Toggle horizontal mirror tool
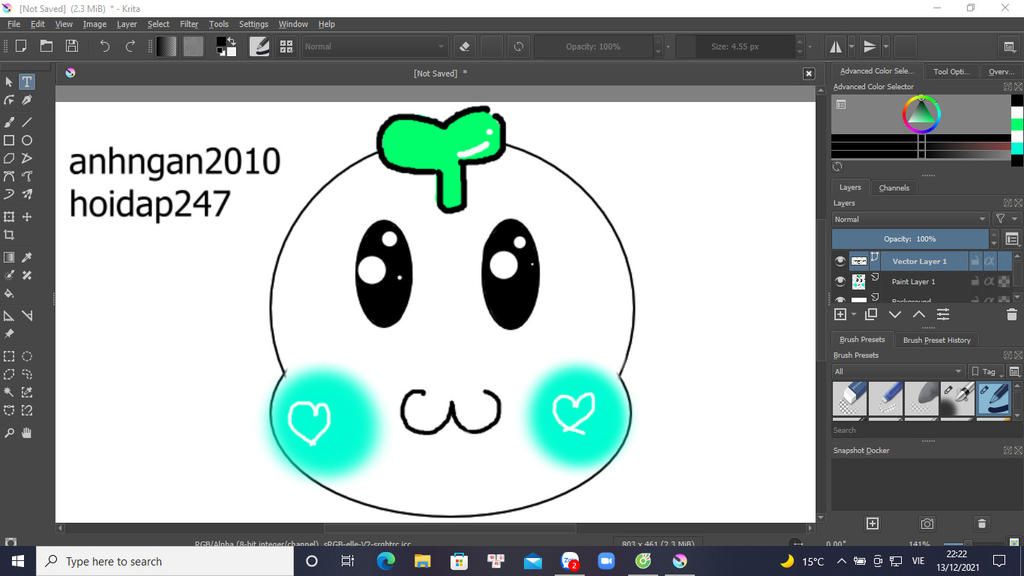 click(836, 46)
